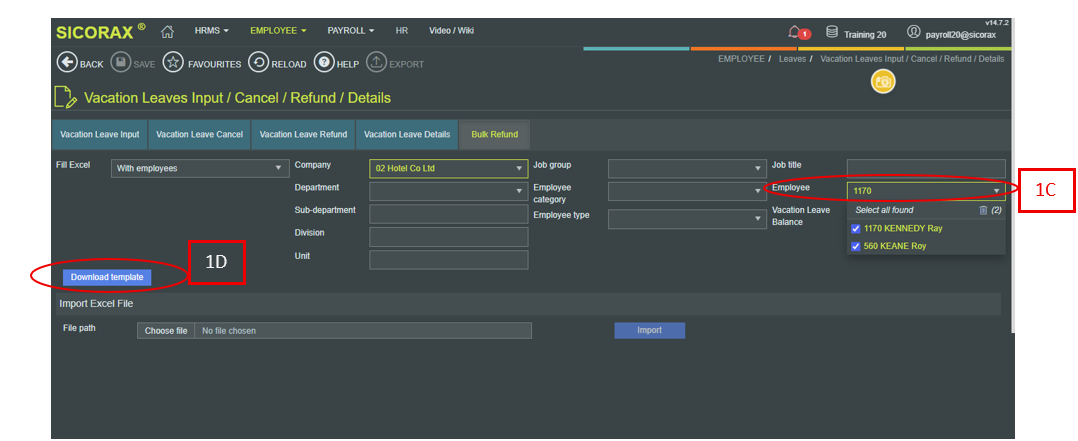The image size is (1078, 441).
Task: Open the Job group dropdown
Action: click(687, 168)
